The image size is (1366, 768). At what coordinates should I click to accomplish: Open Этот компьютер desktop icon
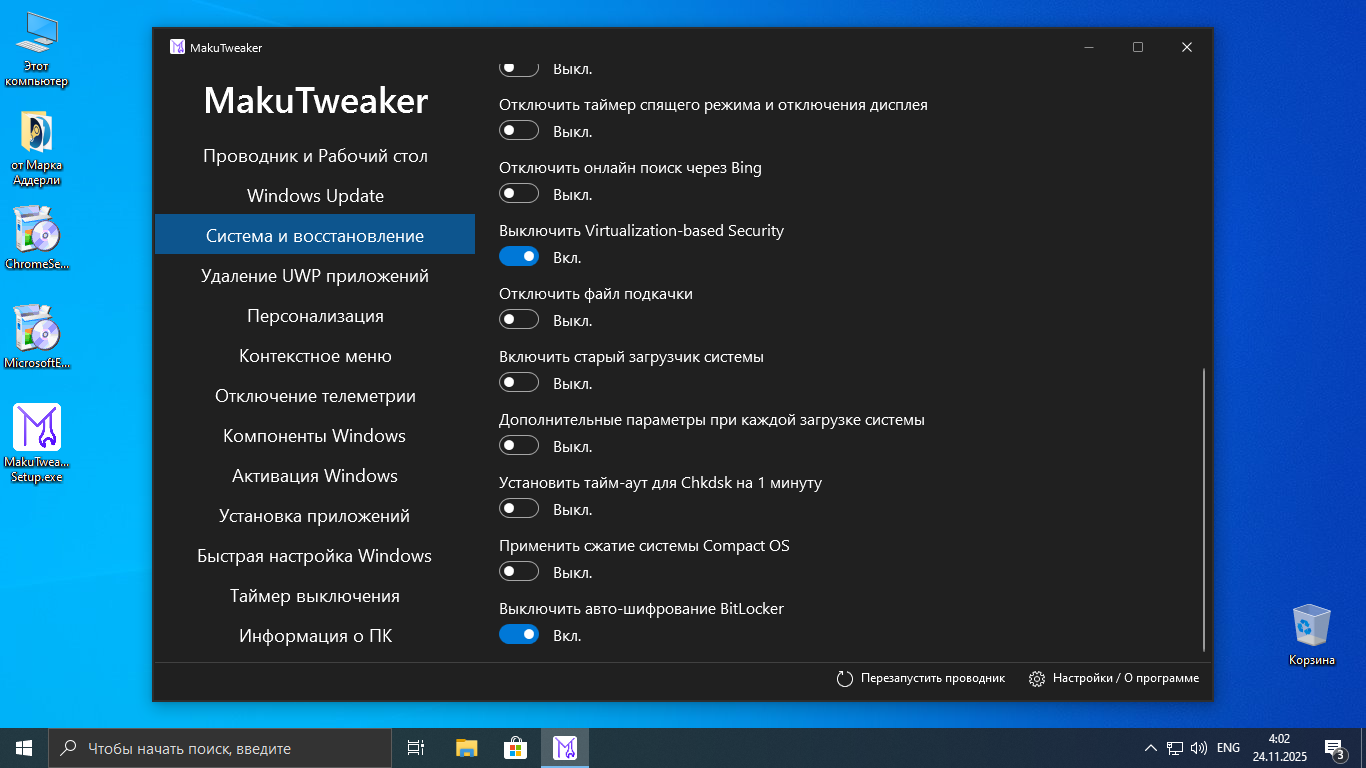pyautogui.click(x=37, y=35)
